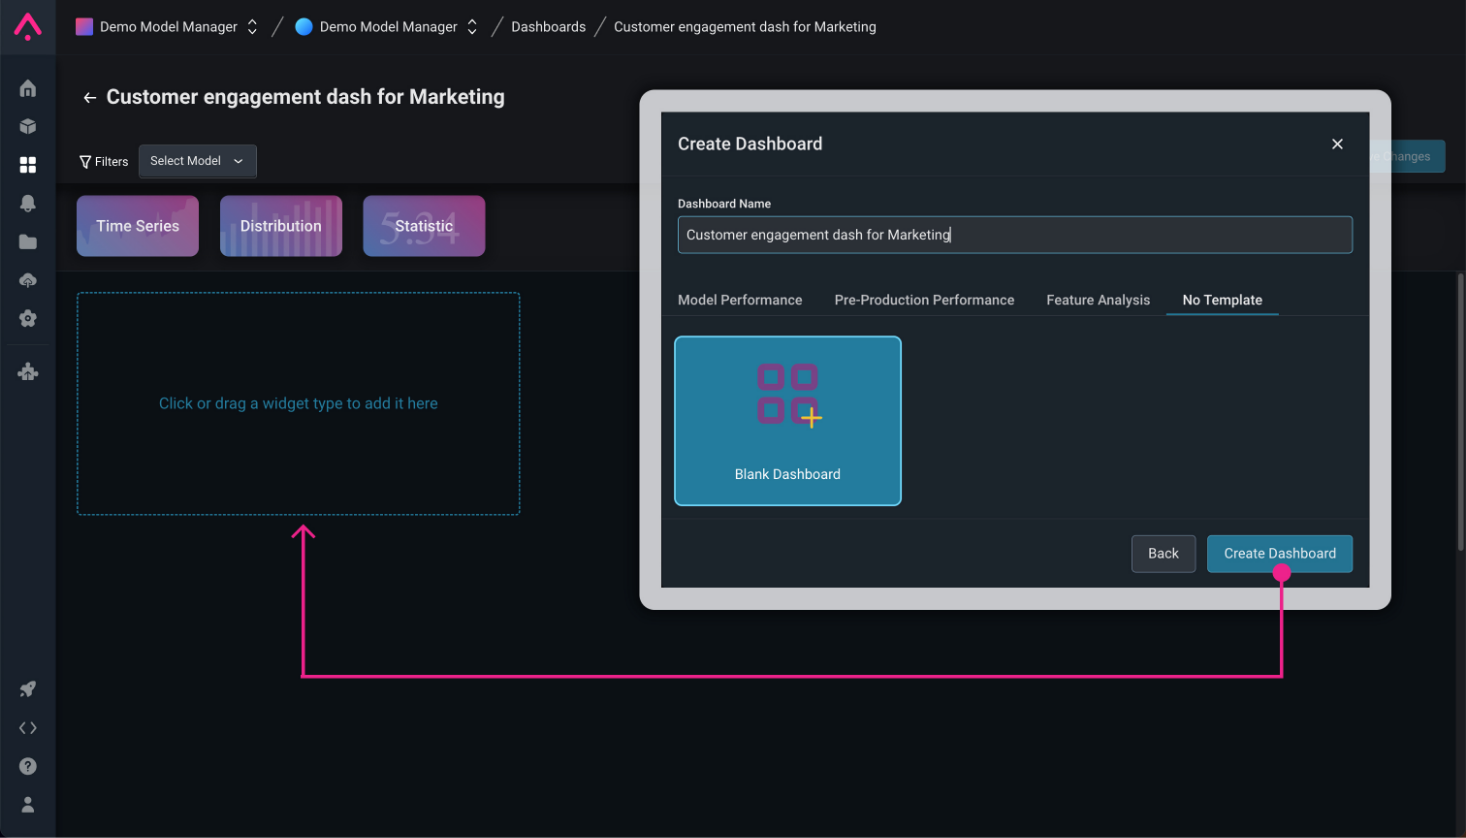Viewport: 1466px width, 838px height.
Task: Open the Model Performance tab
Action: 740,300
